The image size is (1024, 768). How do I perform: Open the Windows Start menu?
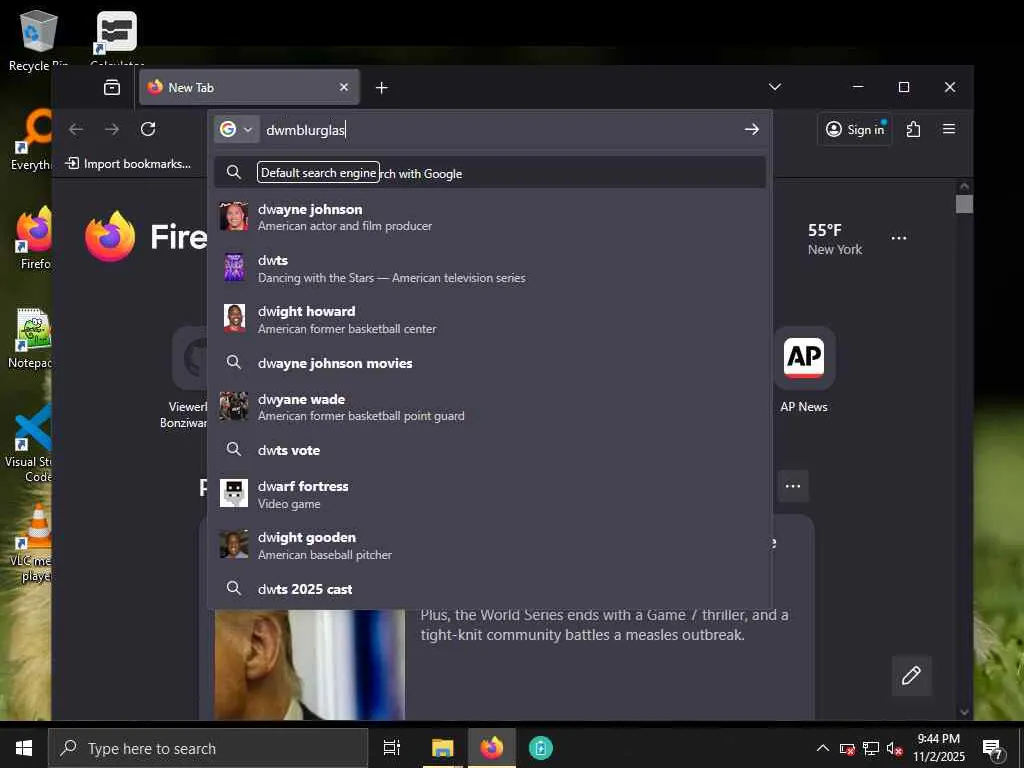click(24, 748)
